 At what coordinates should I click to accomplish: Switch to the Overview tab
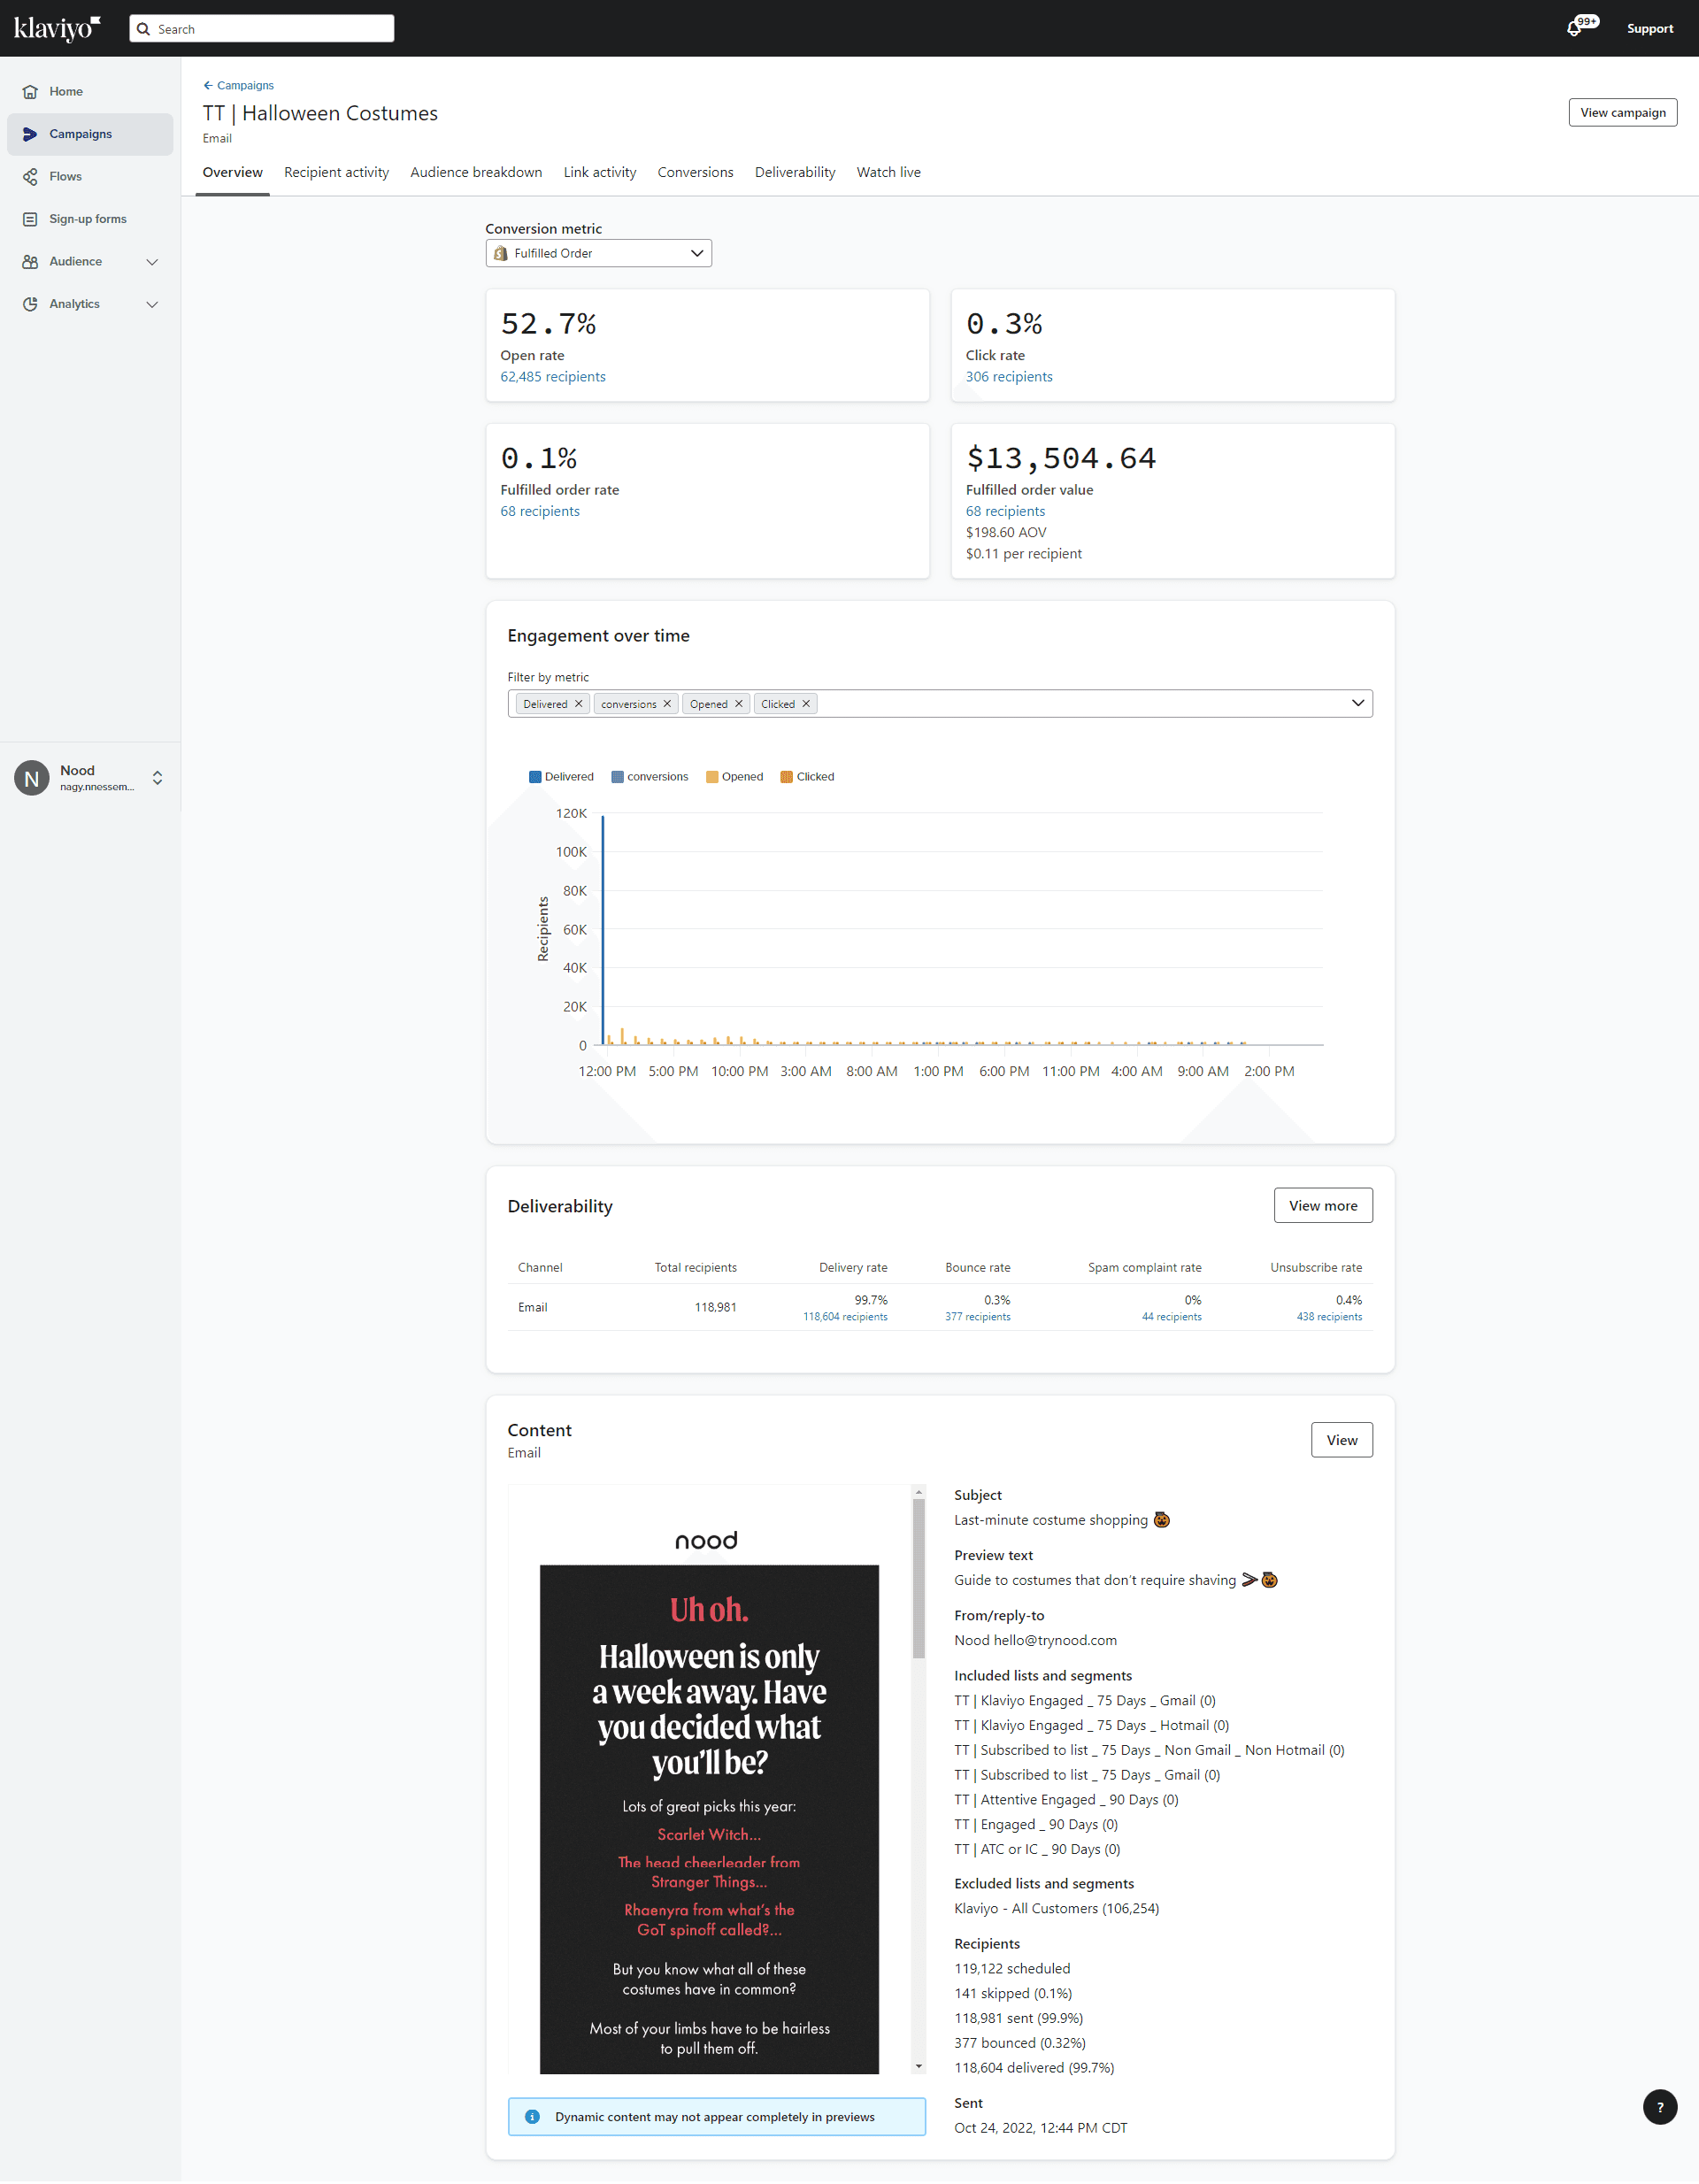coord(232,172)
